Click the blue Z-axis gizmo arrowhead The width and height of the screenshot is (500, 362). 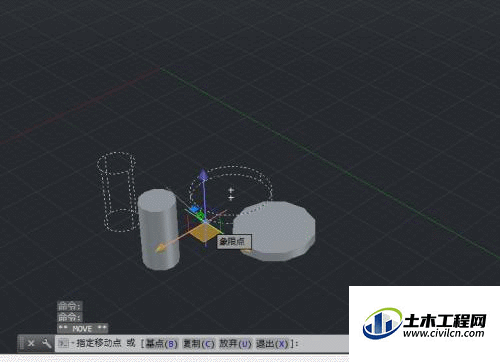click(x=203, y=175)
